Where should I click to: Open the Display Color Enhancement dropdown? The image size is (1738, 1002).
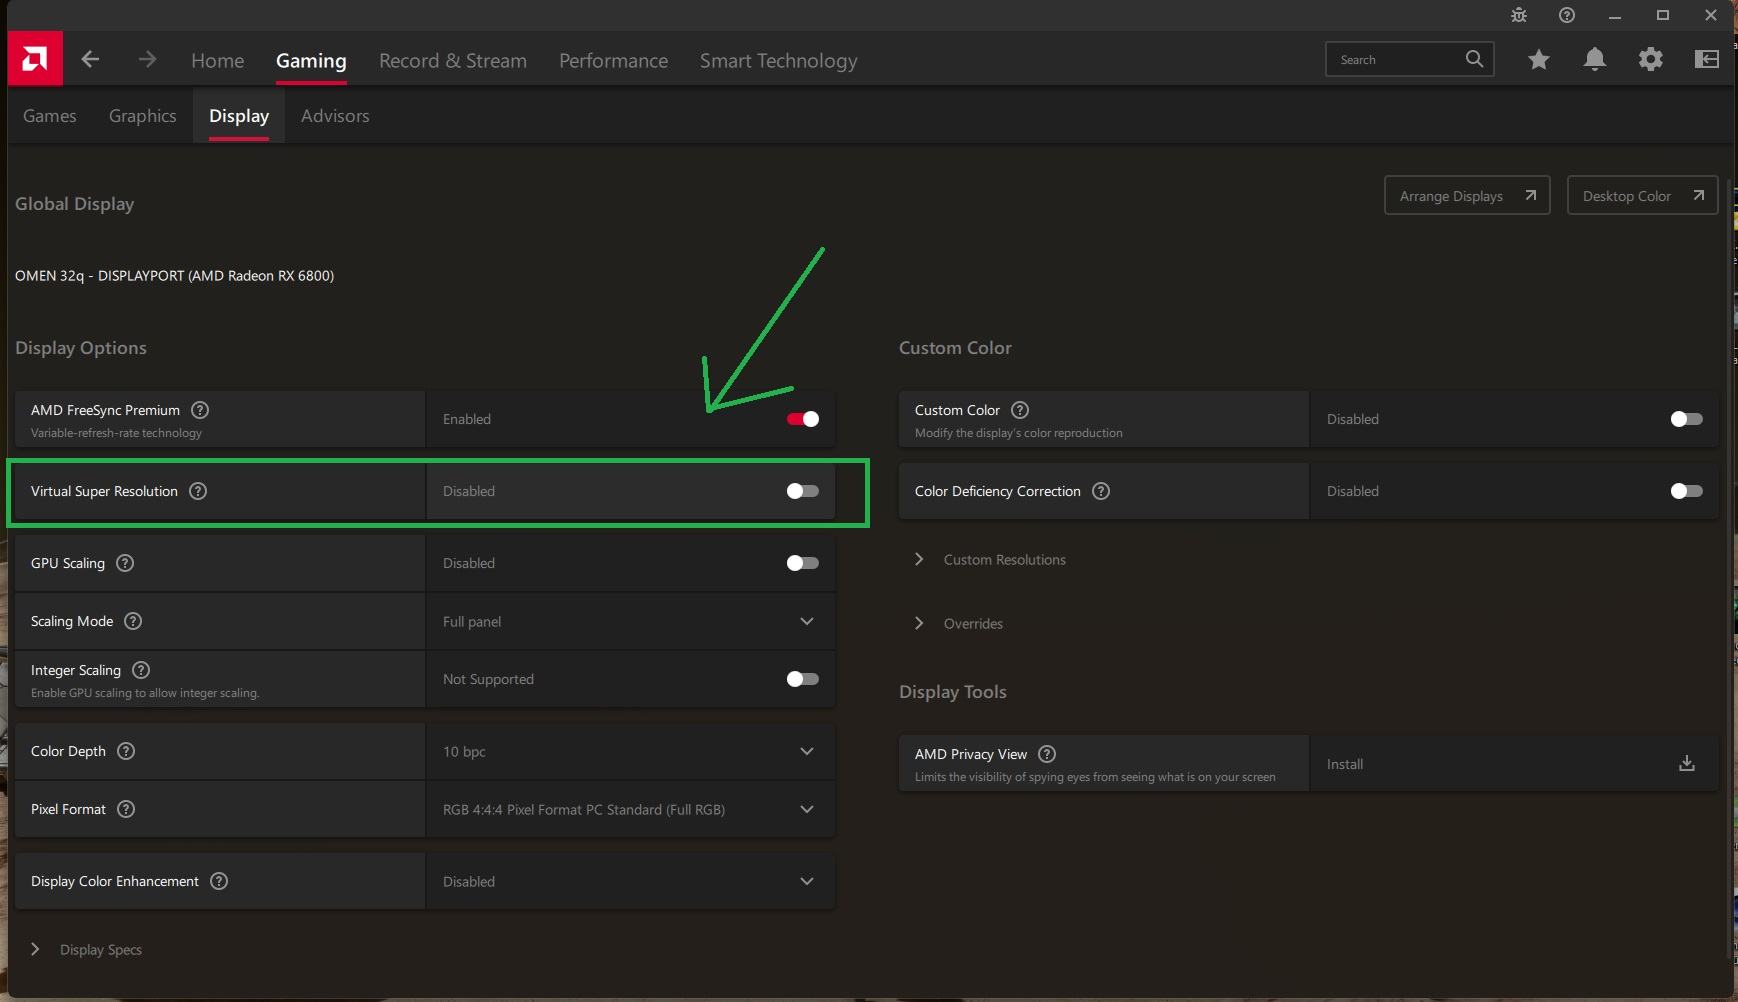(630, 881)
